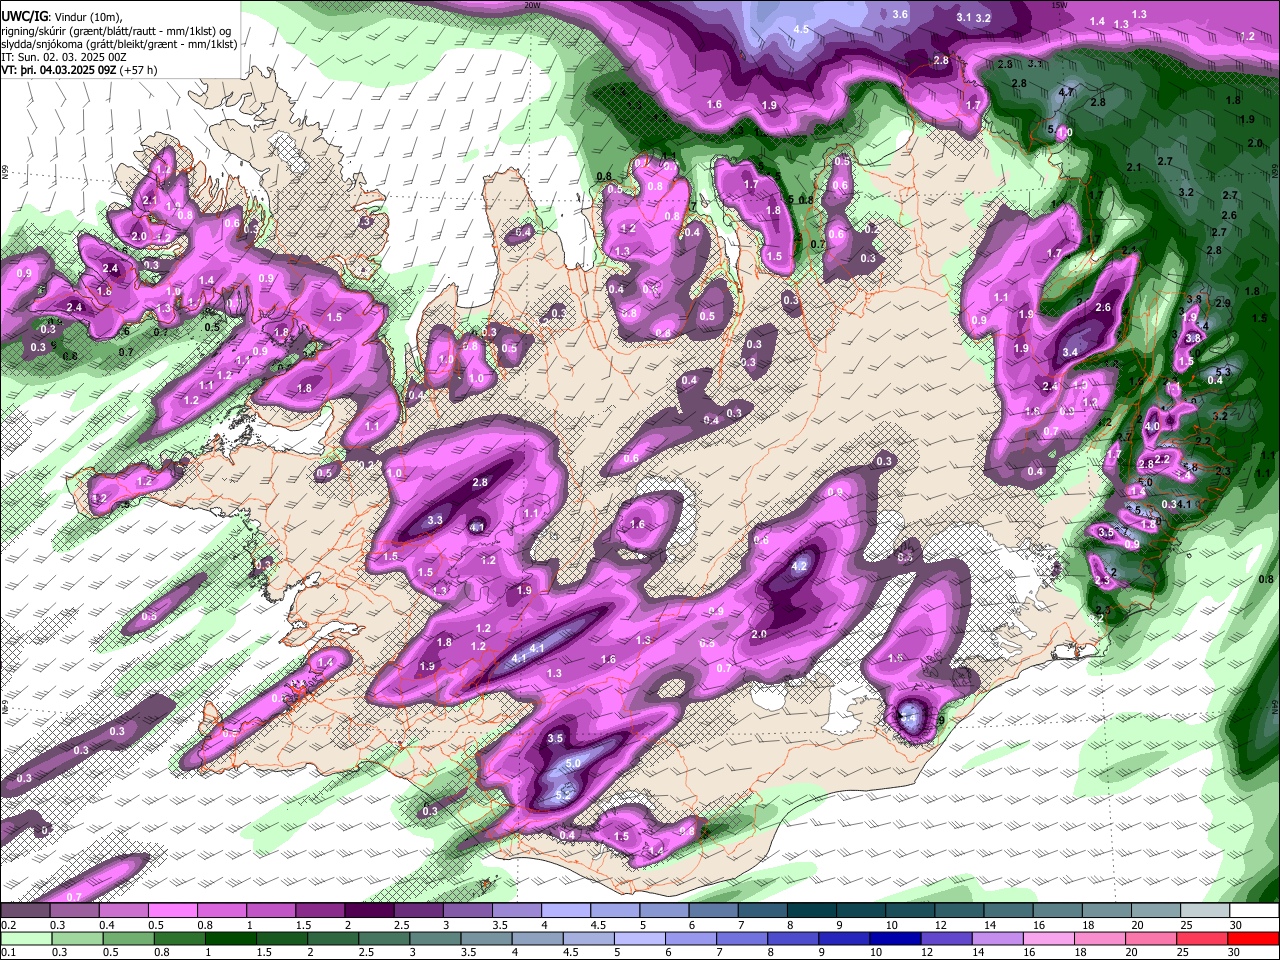The width and height of the screenshot is (1280, 960).
Task: Click the '2.1' value at the Westfjords tip
Action: (x=151, y=200)
